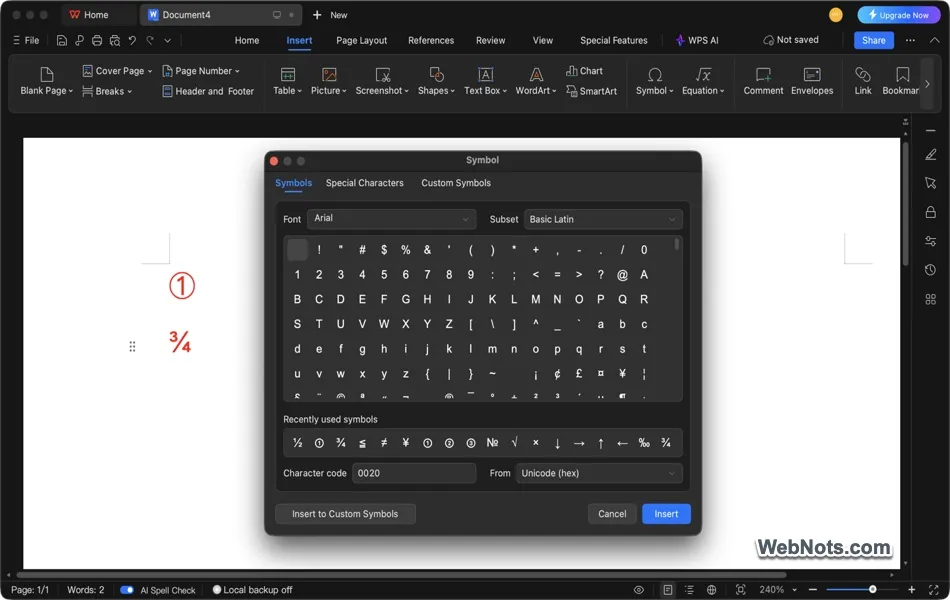950x600 pixels.
Task: Expand the Font dropdown showing Arial
Action: pos(392,219)
